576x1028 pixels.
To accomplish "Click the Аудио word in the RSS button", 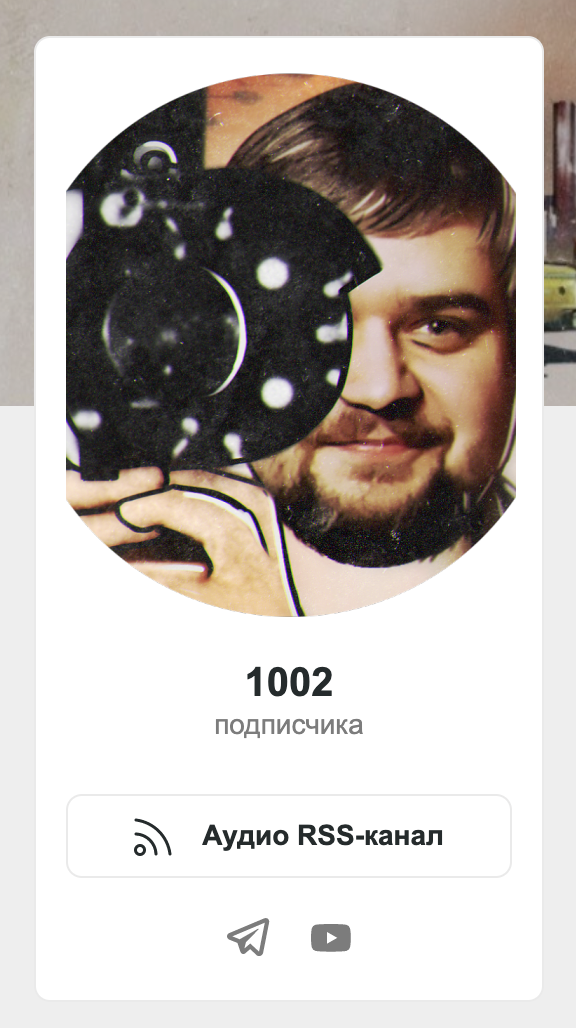I will coord(245,837).
